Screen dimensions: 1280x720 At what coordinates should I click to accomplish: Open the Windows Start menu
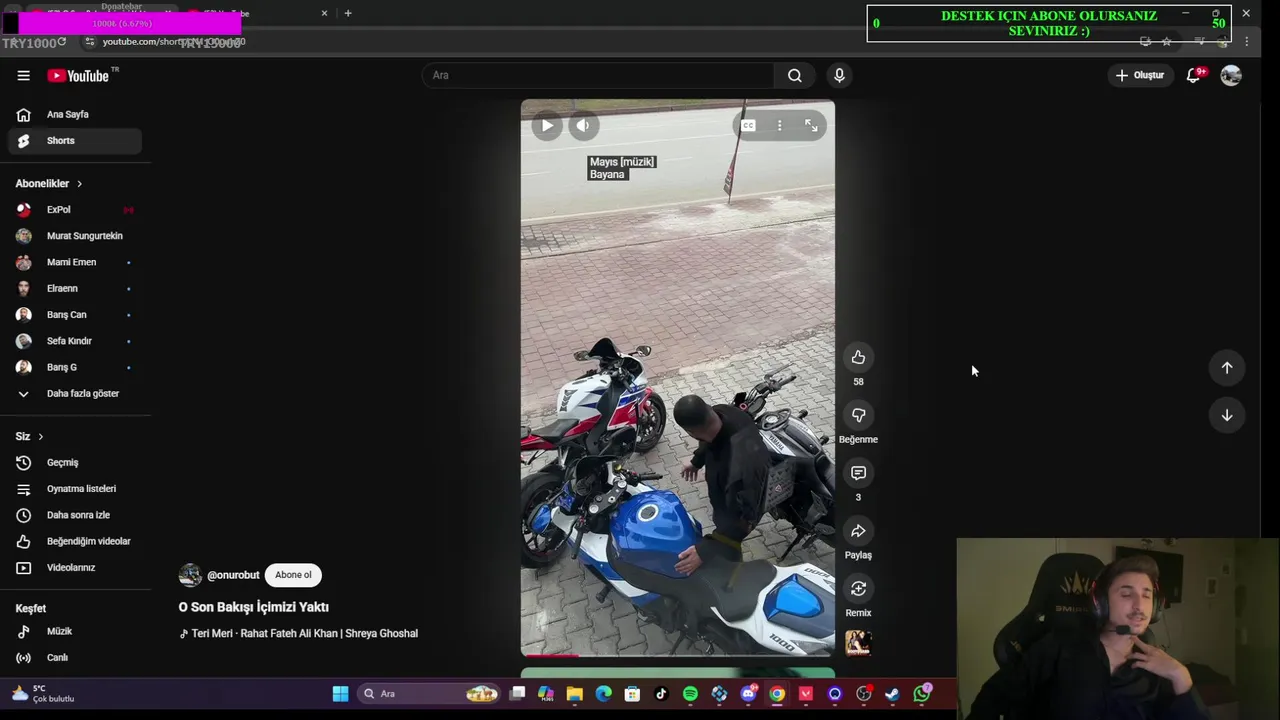click(340, 693)
